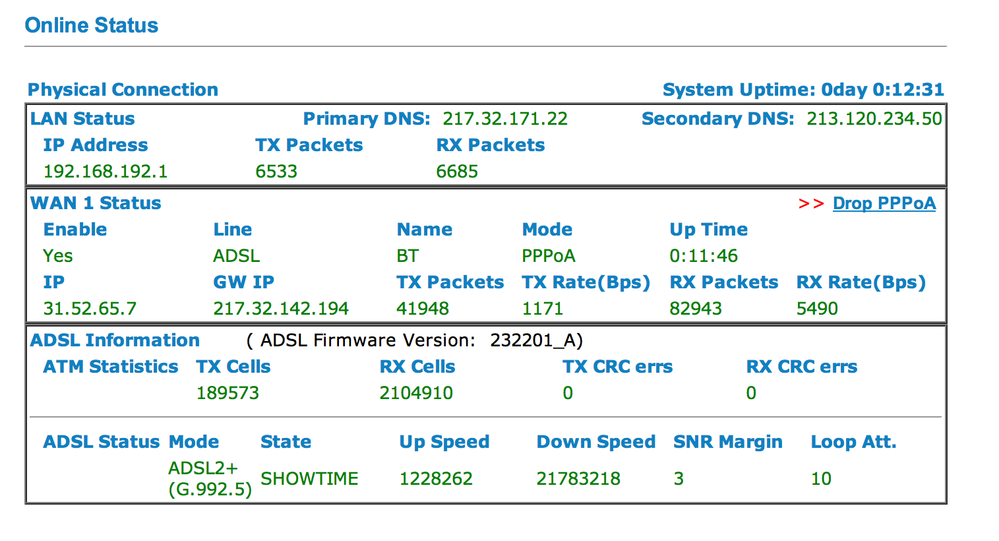Click the Primary DNS label

coord(366,119)
